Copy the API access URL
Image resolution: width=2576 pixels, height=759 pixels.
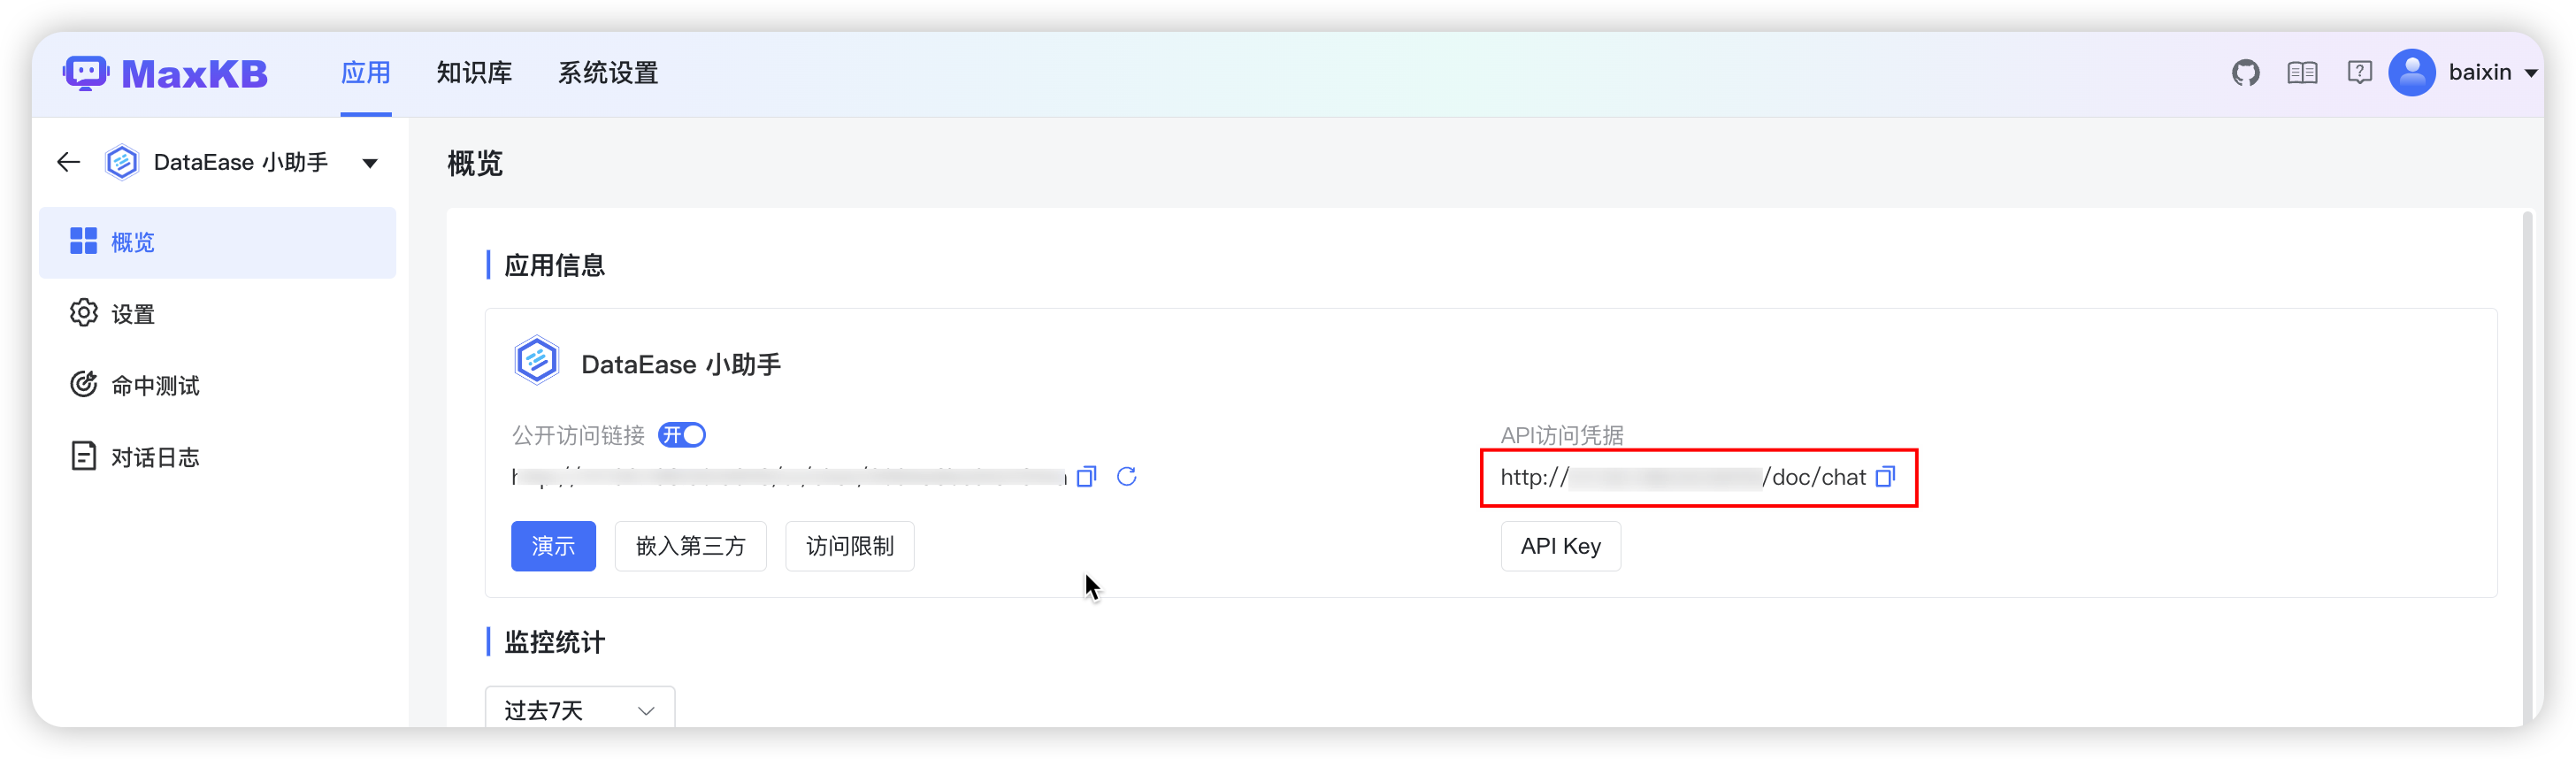[x=1885, y=477]
